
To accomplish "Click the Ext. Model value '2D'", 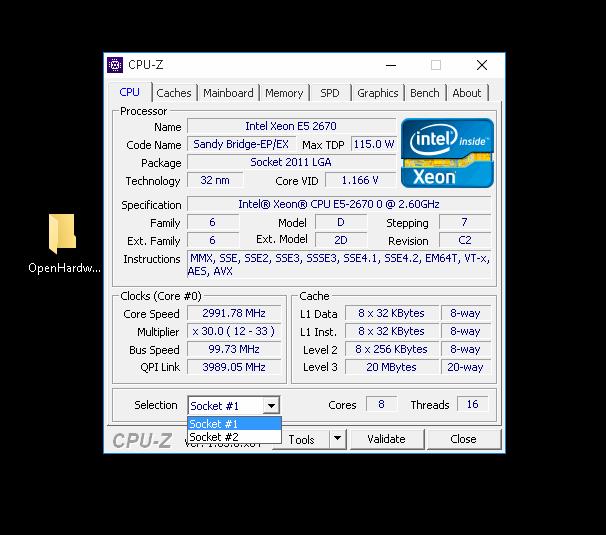I will coord(340,240).
